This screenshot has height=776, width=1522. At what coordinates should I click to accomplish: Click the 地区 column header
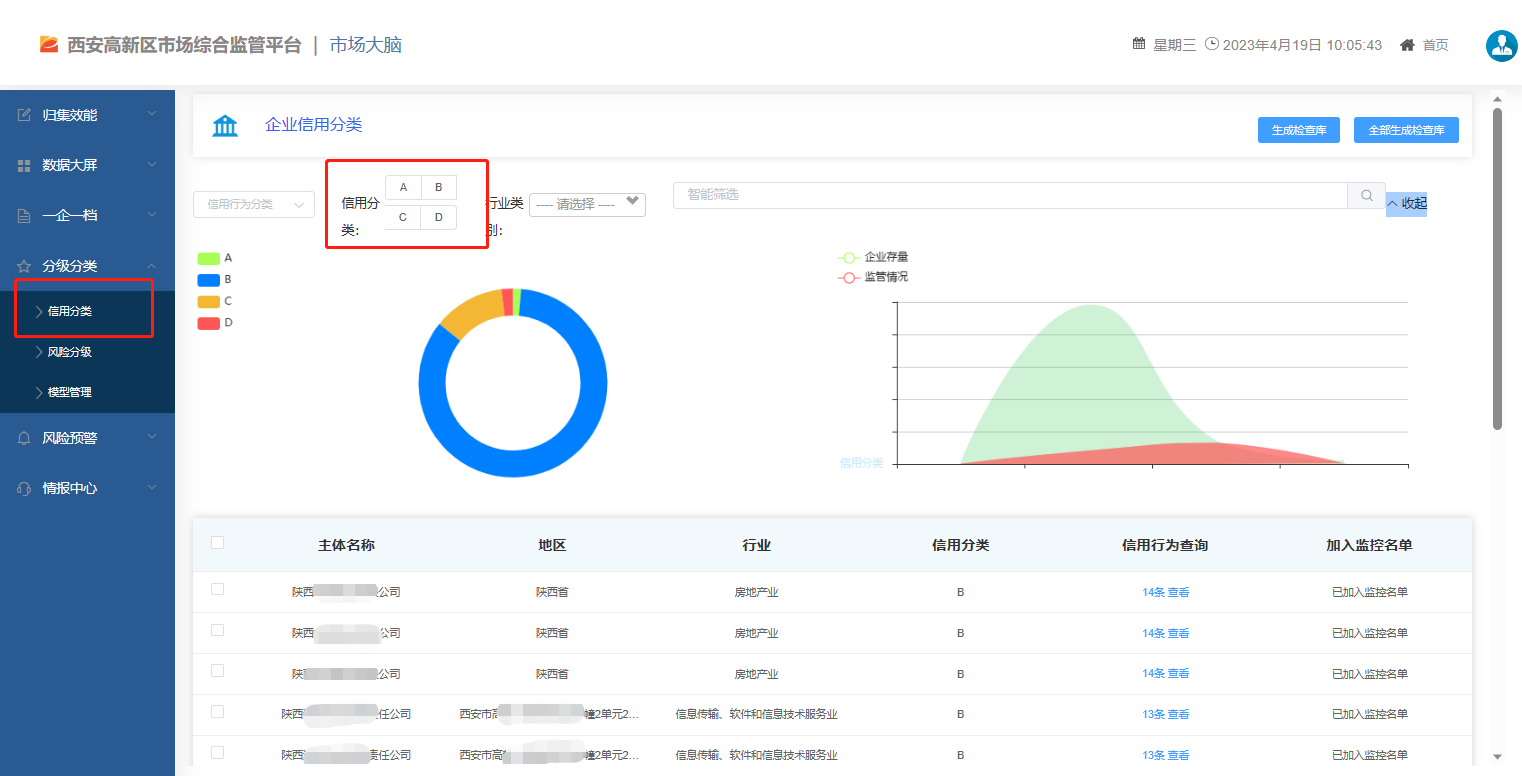pyautogui.click(x=552, y=545)
